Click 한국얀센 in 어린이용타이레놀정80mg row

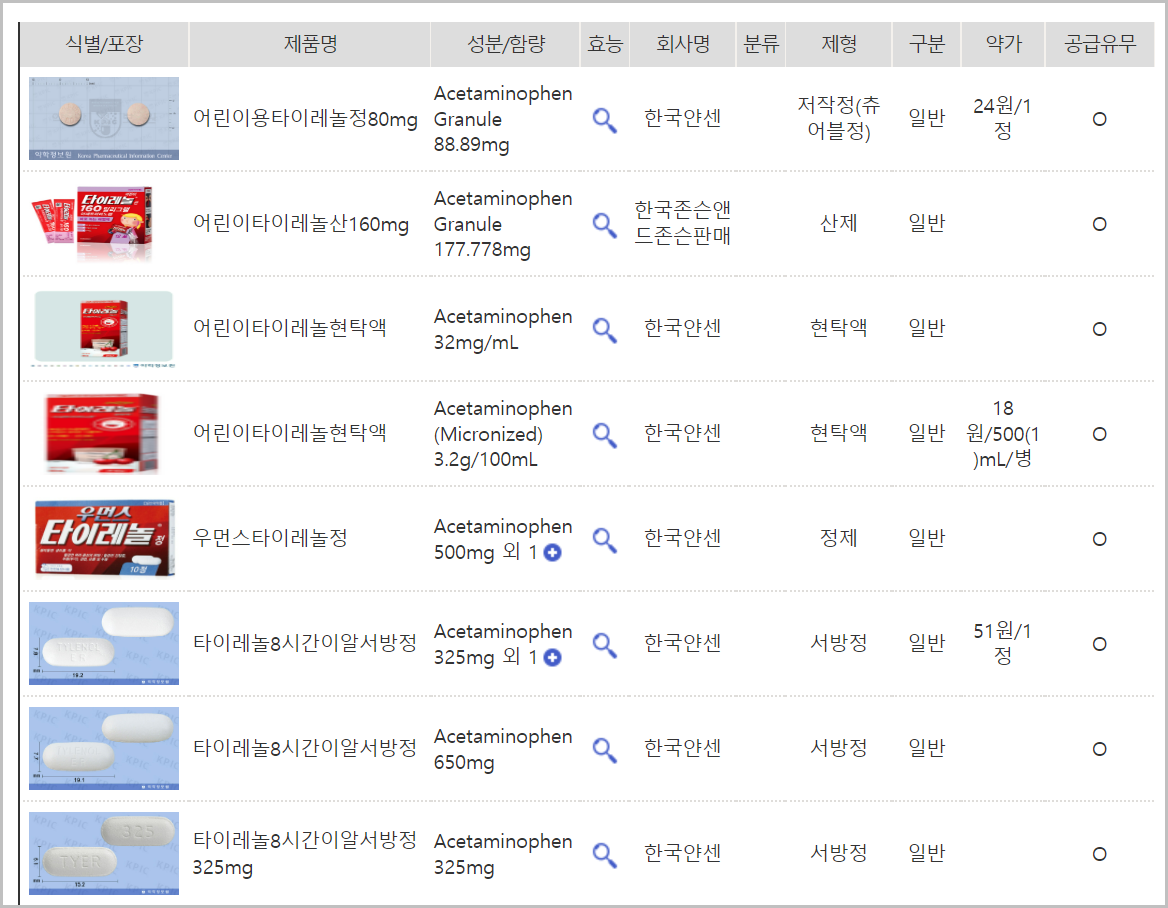click(682, 118)
